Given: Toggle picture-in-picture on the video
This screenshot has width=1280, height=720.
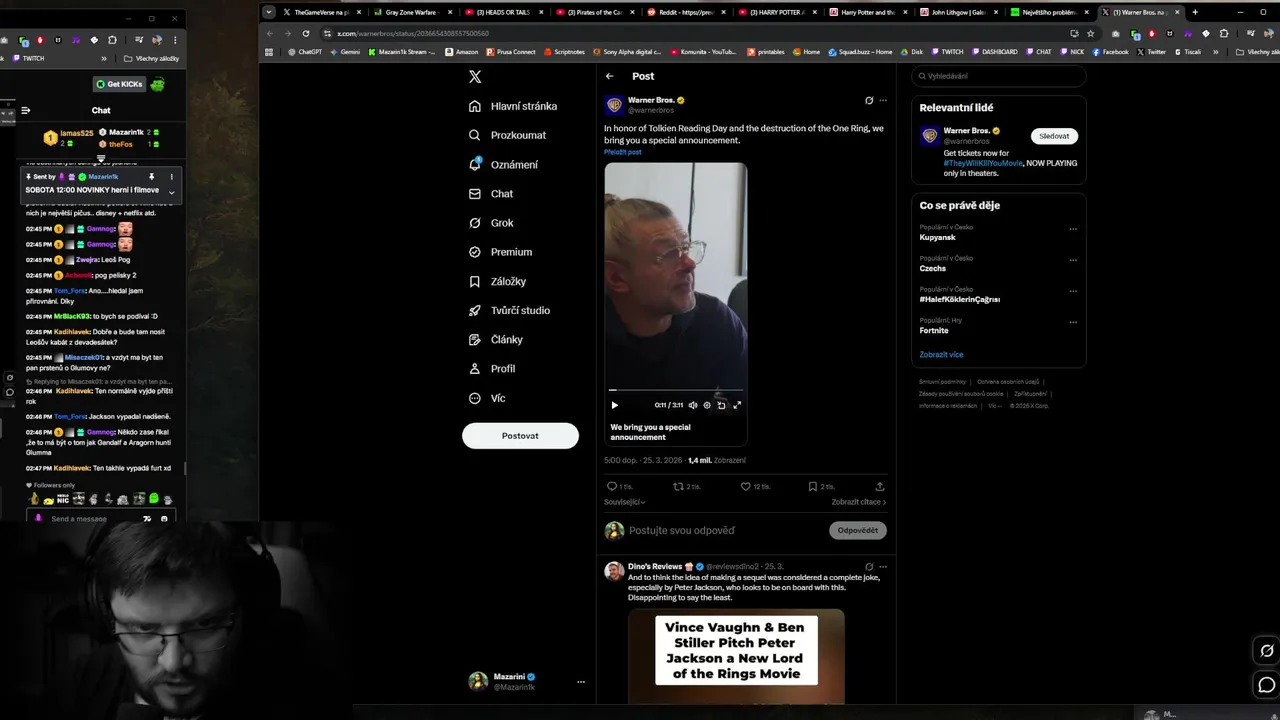Looking at the screenshot, I should [x=722, y=405].
